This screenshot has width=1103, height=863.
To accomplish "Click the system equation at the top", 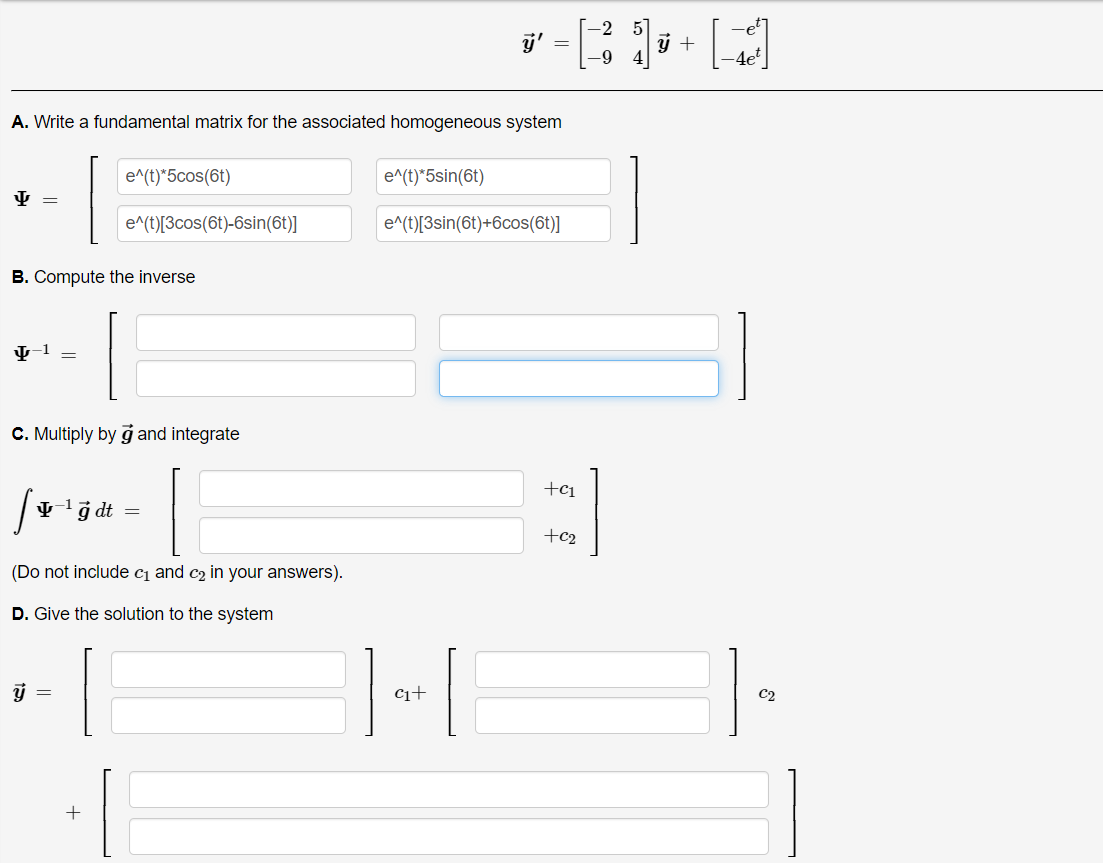I will pyautogui.click(x=645, y=44).
